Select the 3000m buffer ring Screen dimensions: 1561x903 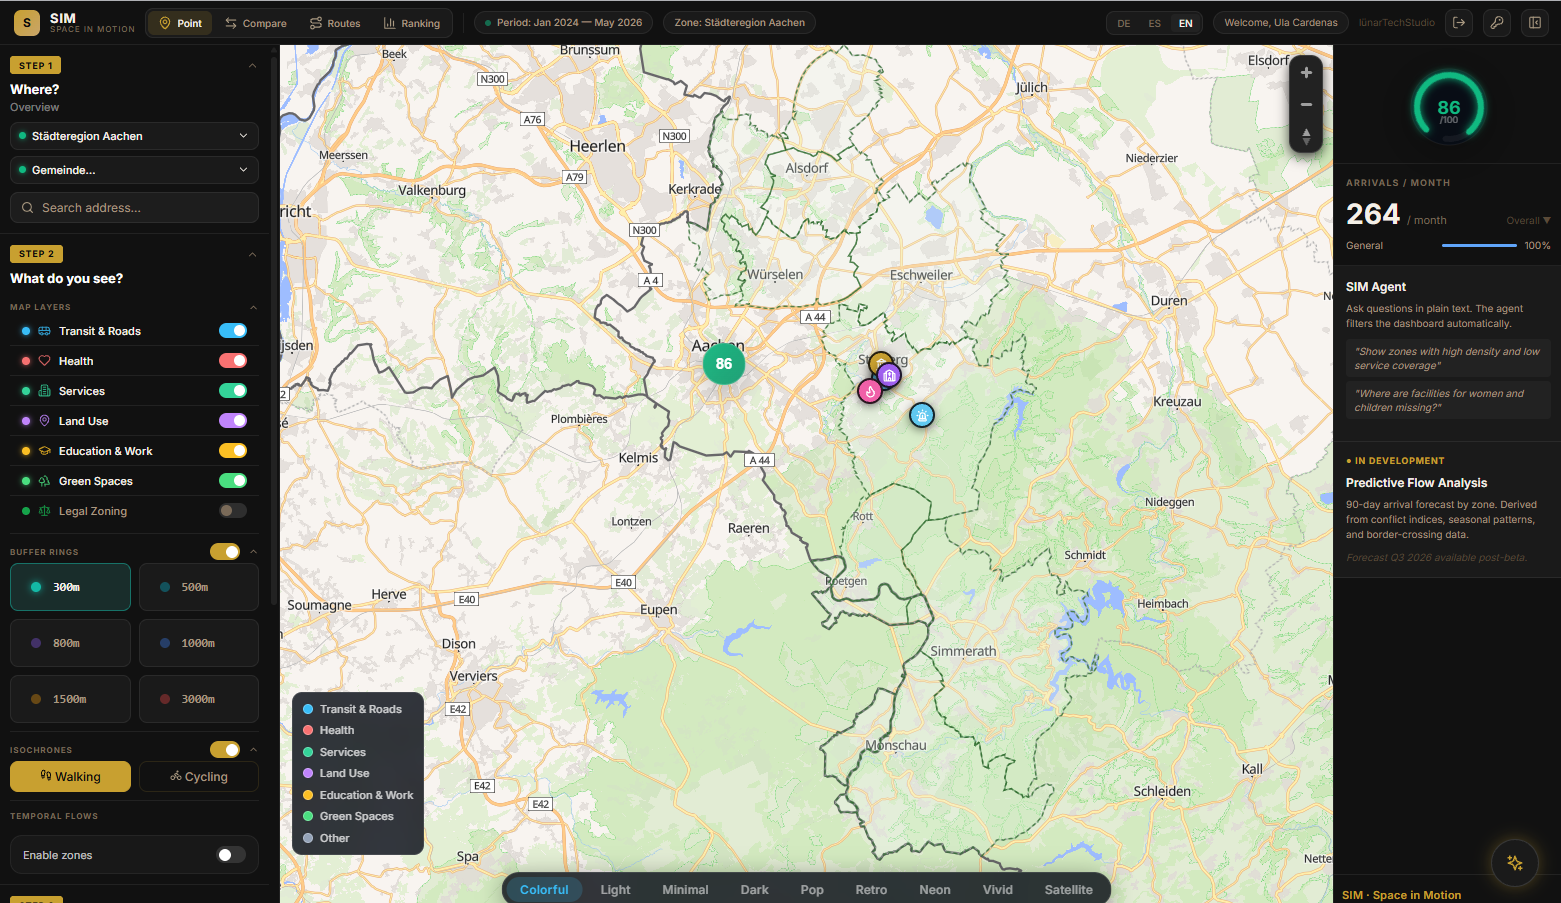click(x=199, y=699)
